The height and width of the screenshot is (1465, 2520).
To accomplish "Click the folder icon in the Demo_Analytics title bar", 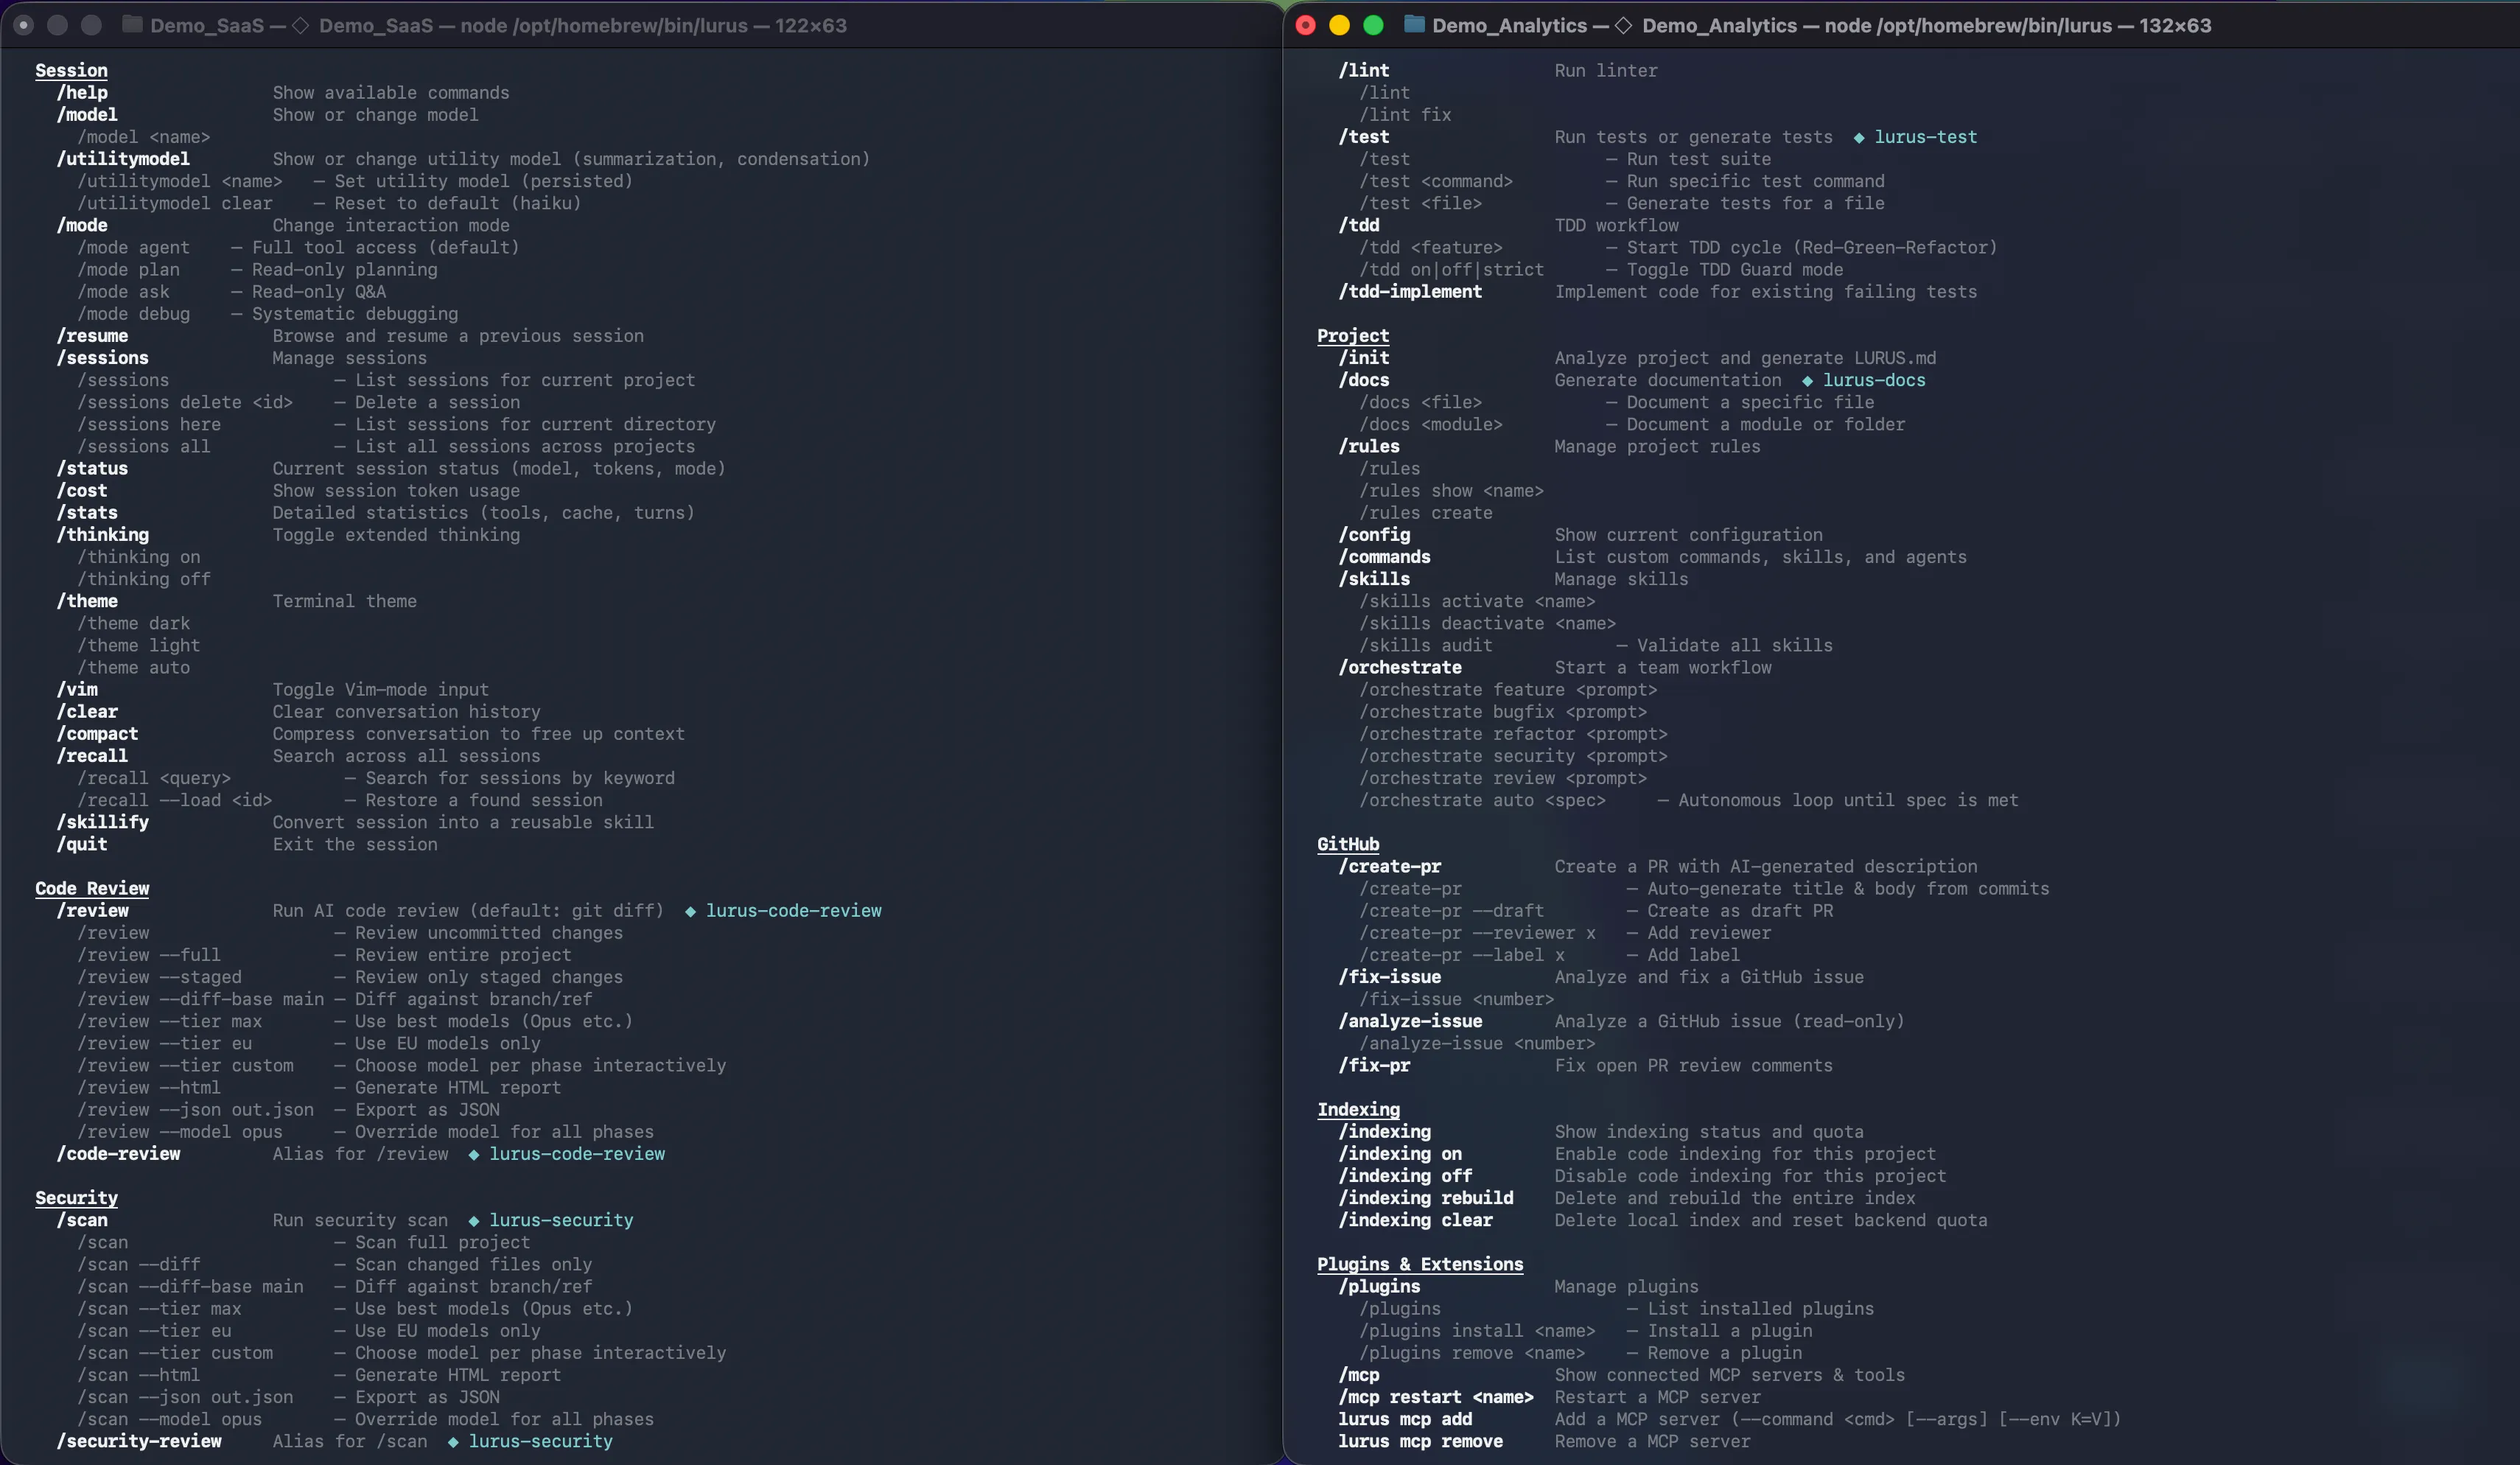I will click(1413, 25).
